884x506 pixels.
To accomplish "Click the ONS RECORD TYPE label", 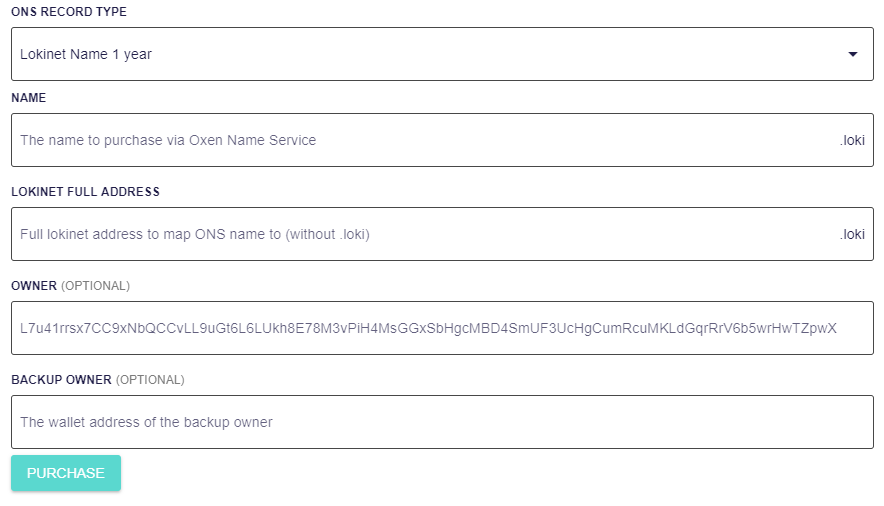I will pyautogui.click(x=69, y=12).
